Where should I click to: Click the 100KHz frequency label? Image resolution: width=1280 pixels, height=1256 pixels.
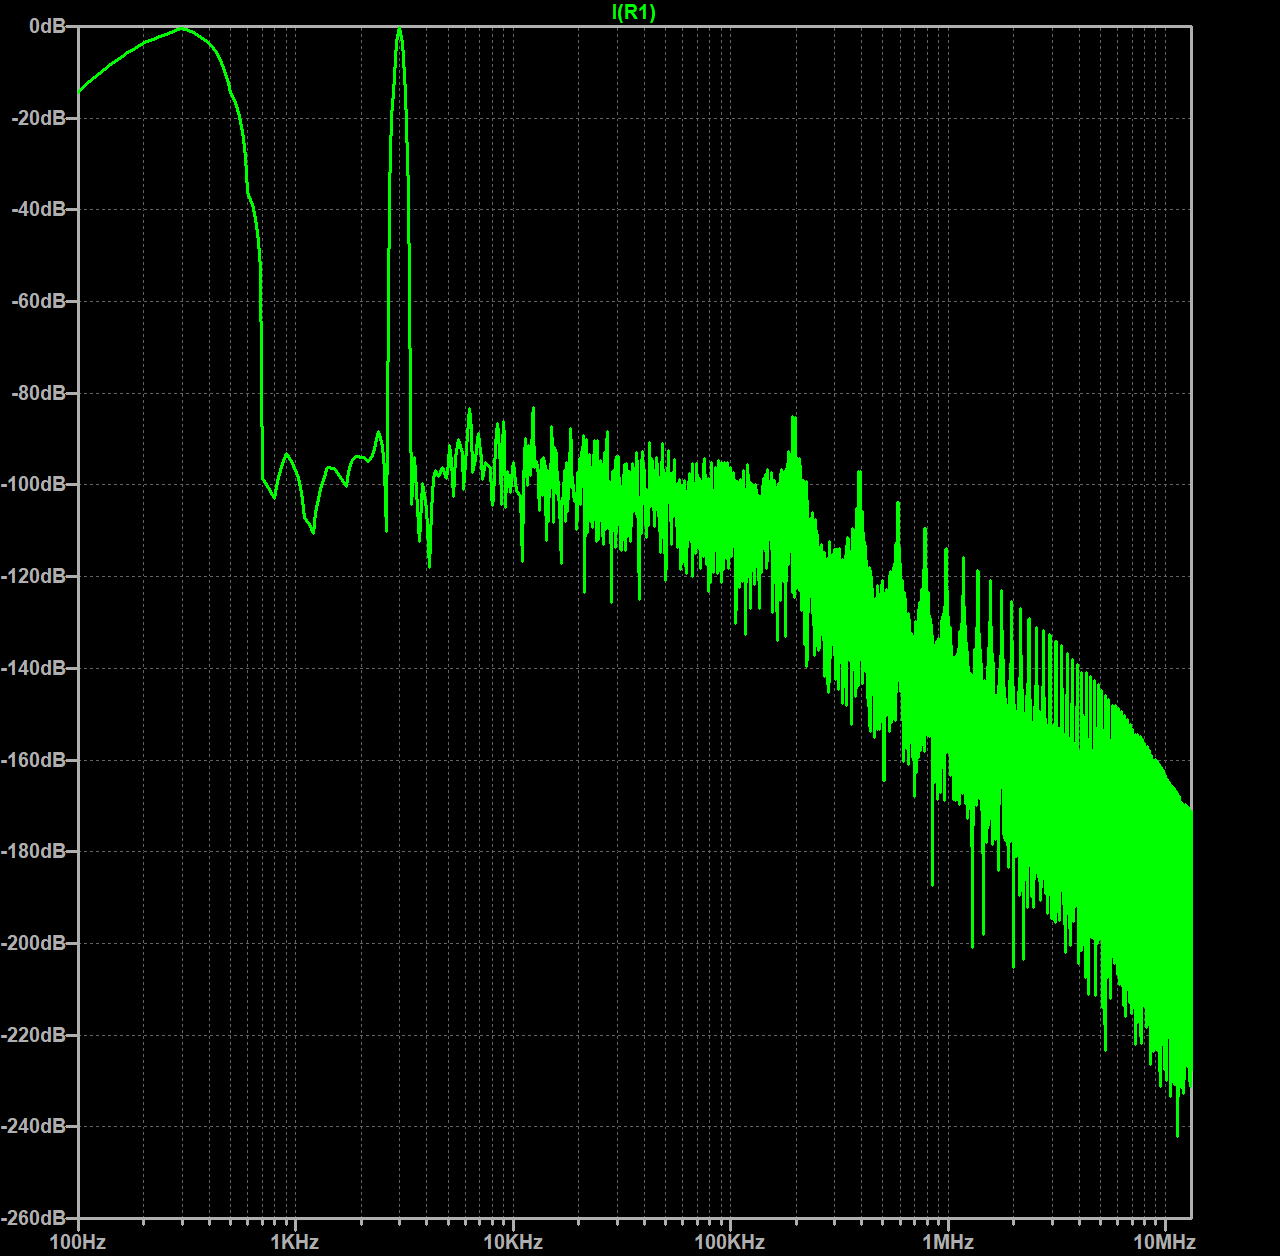coord(730,1242)
